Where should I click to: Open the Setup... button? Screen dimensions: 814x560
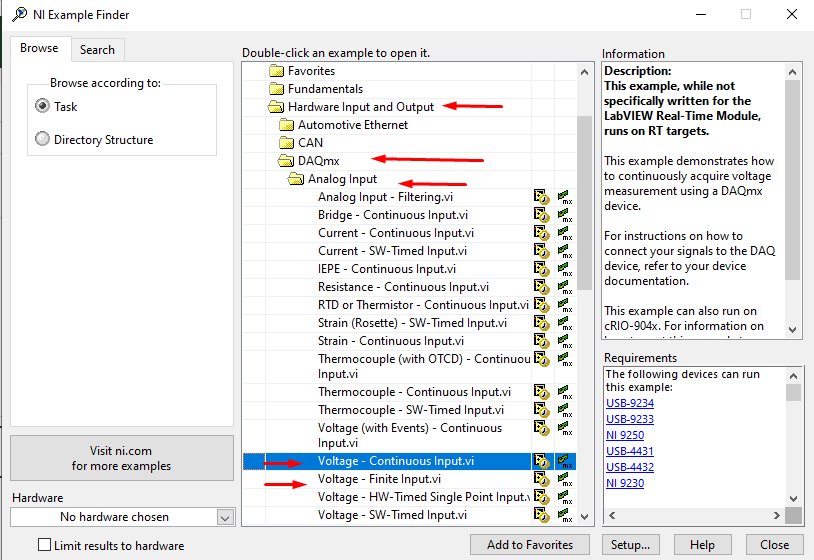(x=630, y=544)
